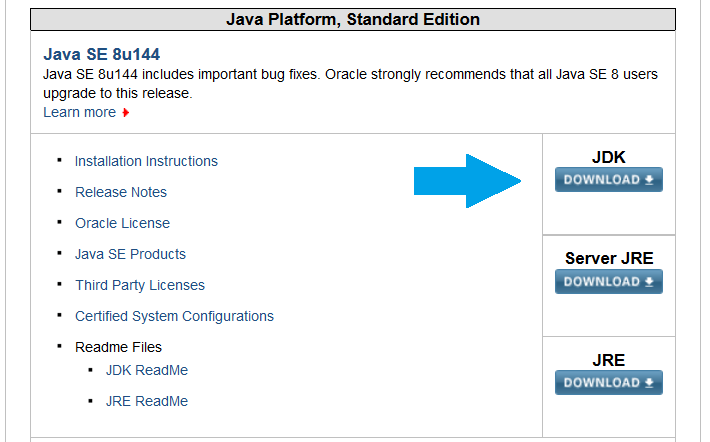Click the Java Platform, Standard Edition header
The height and width of the screenshot is (442, 710).
pyautogui.click(x=353, y=19)
